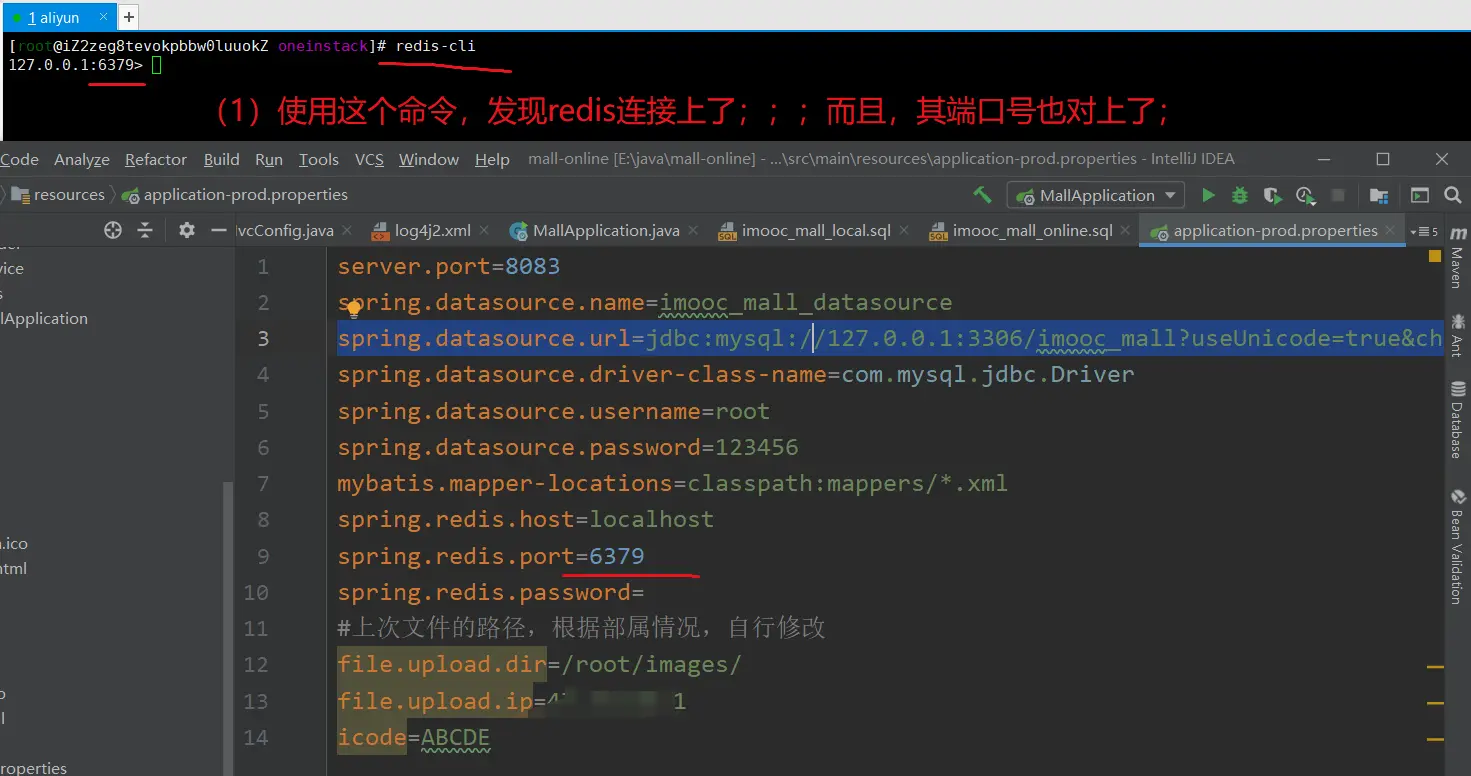
Task: Open the VCS menu
Action: click(369, 160)
